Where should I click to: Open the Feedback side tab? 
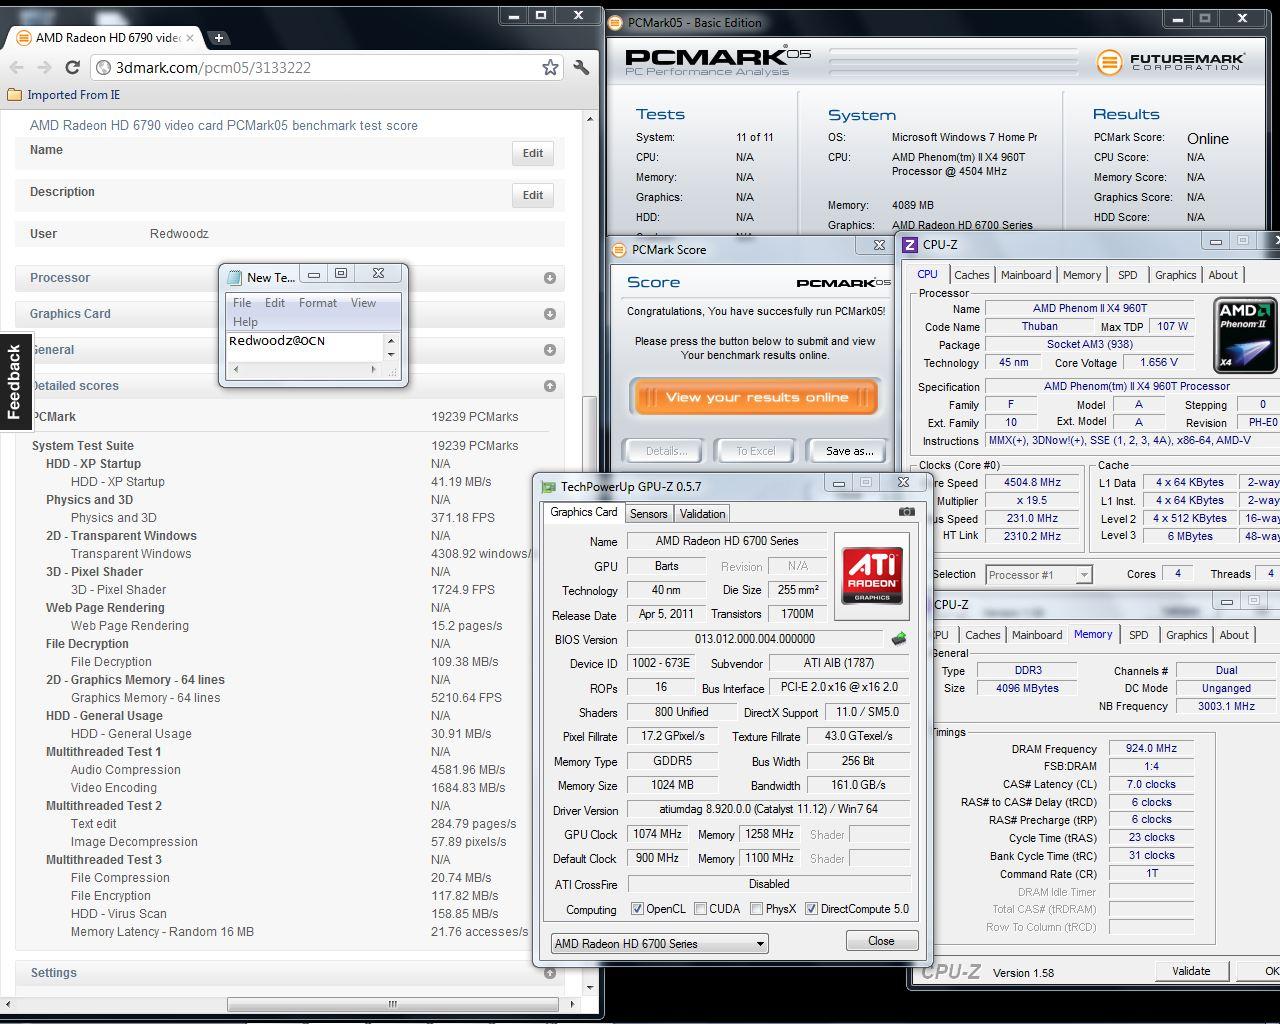pos(14,381)
